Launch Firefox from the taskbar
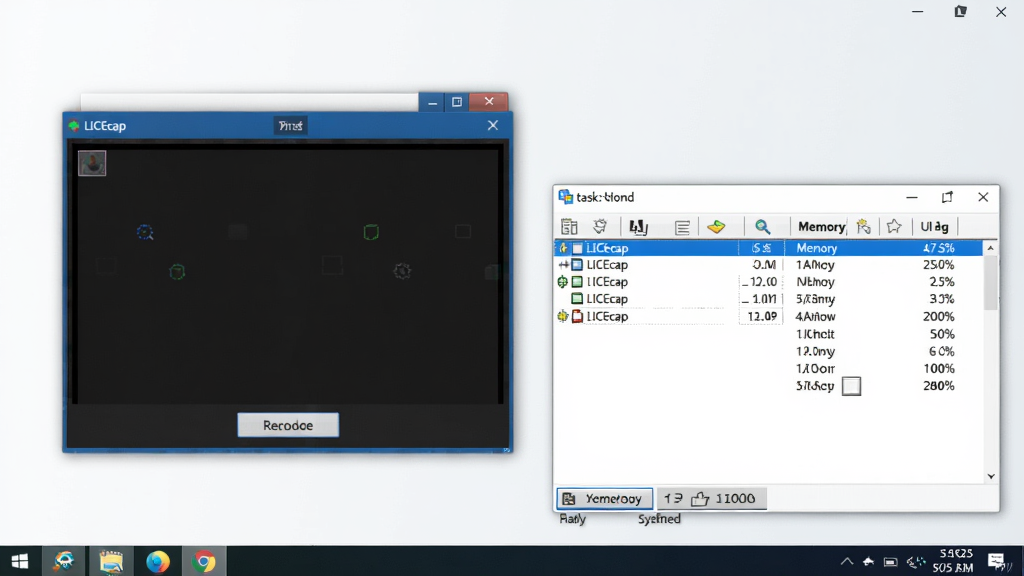This screenshot has height=576, width=1024. click(157, 561)
